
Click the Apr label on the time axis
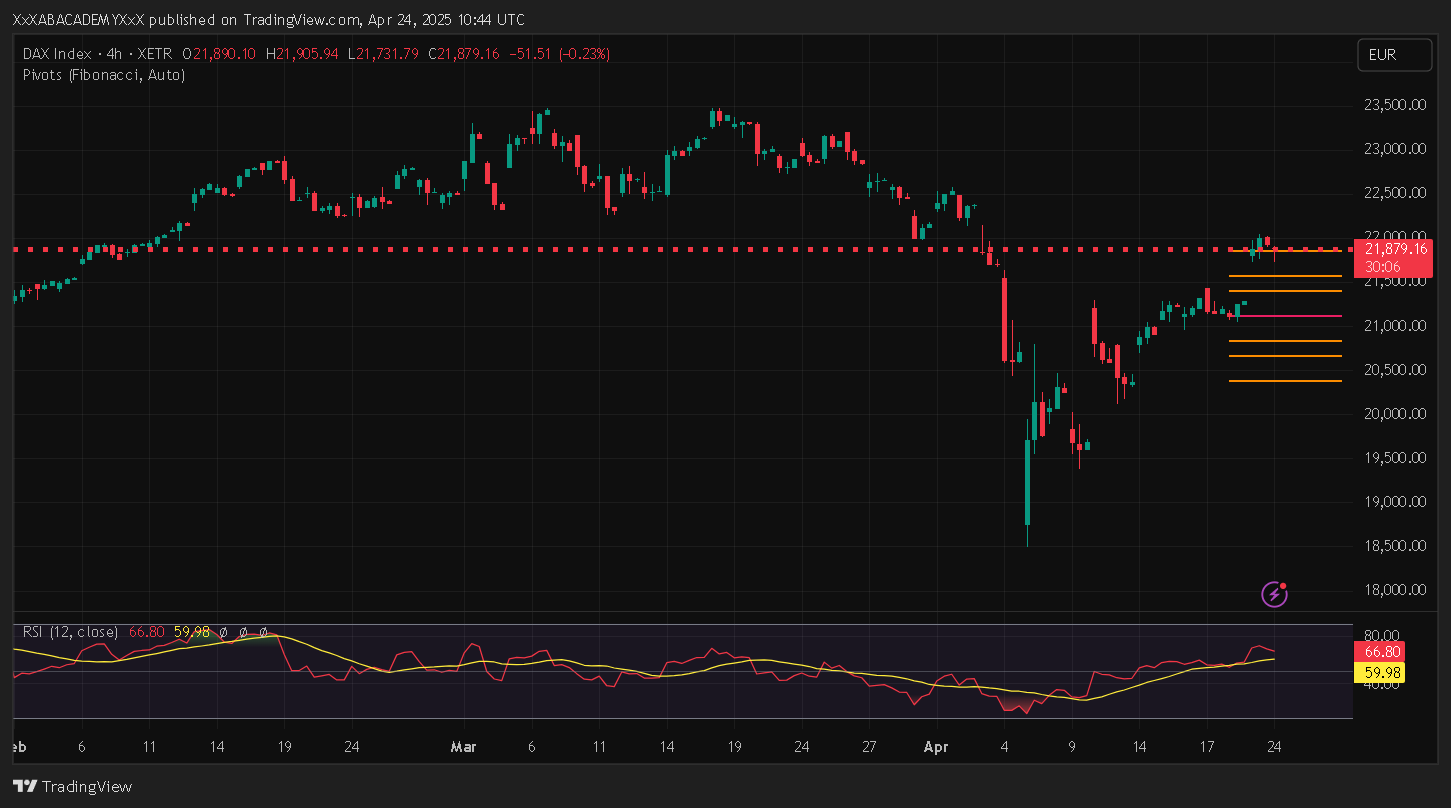(x=936, y=747)
